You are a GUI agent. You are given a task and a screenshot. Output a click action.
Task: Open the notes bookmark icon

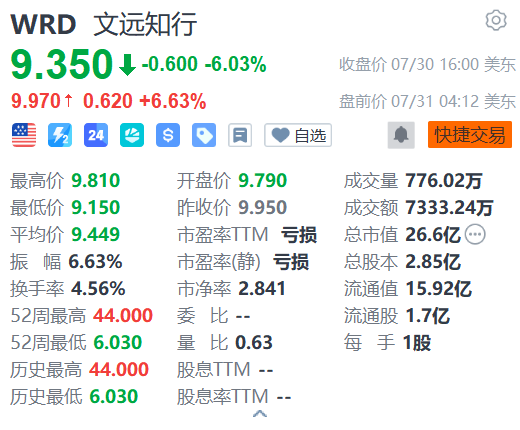240,135
